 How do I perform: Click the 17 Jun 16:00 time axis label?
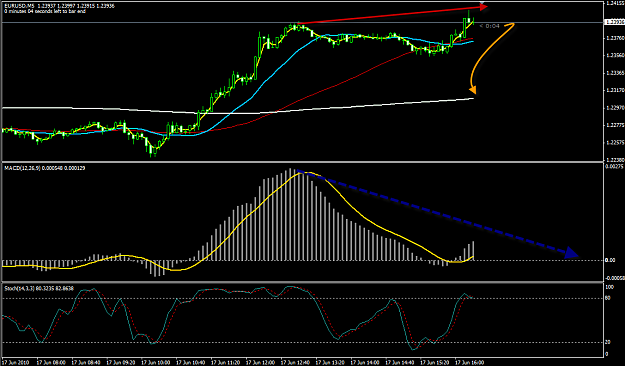[x=470, y=362]
